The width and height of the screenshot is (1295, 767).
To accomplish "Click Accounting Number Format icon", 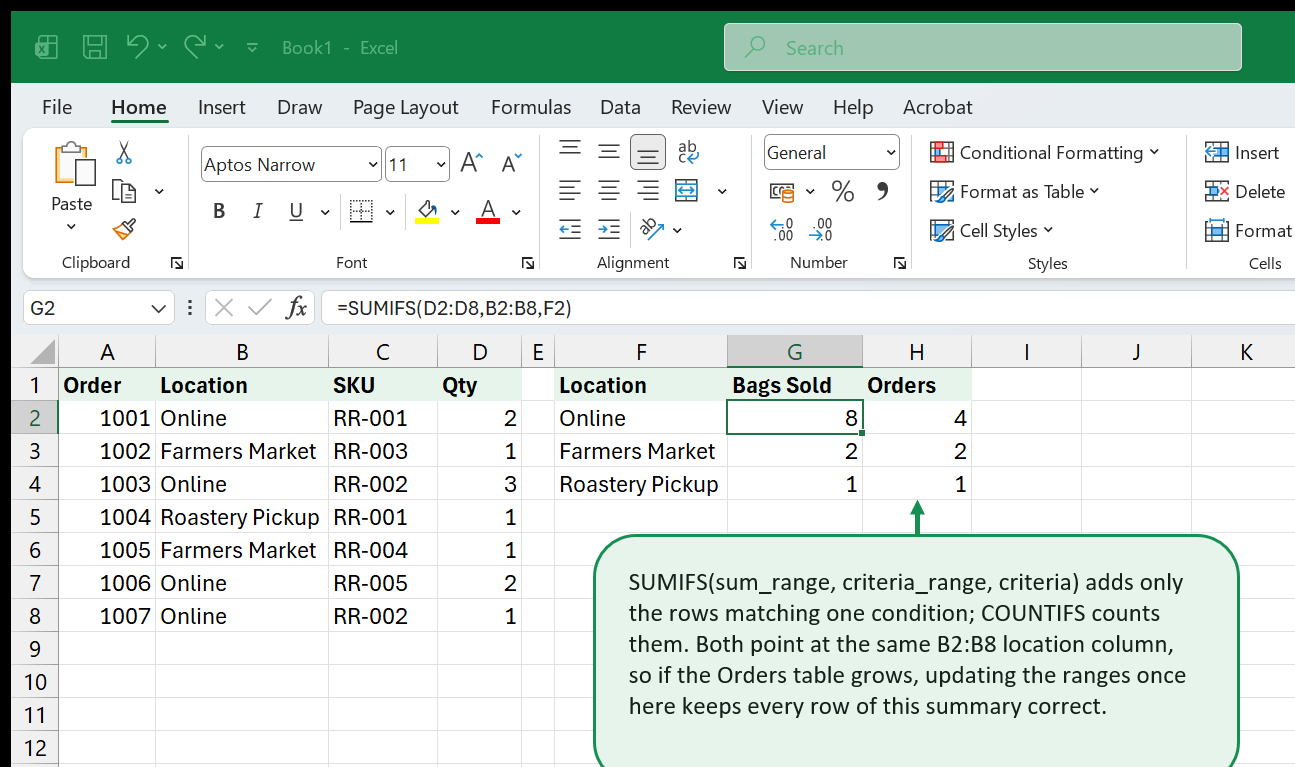I will click(782, 191).
